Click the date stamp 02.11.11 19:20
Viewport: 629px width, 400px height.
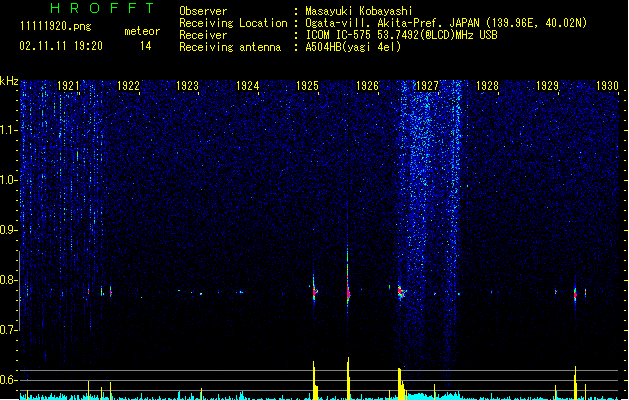61,46
